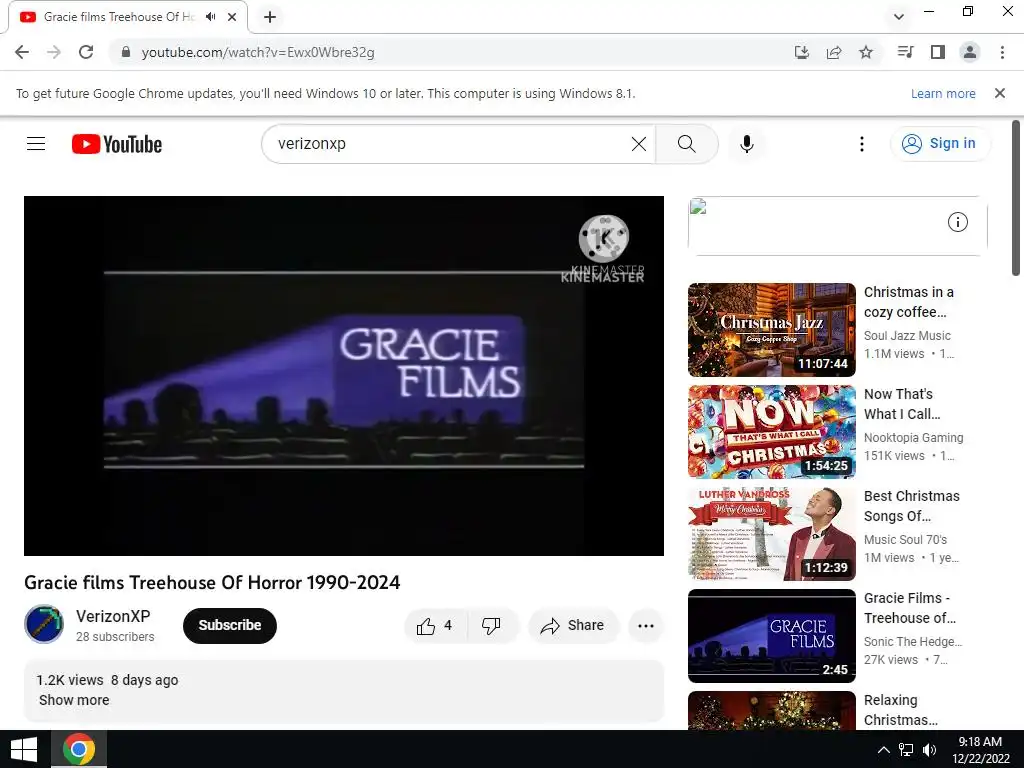Click the ad info icon
This screenshot has width=1024, height=768.
957,222
